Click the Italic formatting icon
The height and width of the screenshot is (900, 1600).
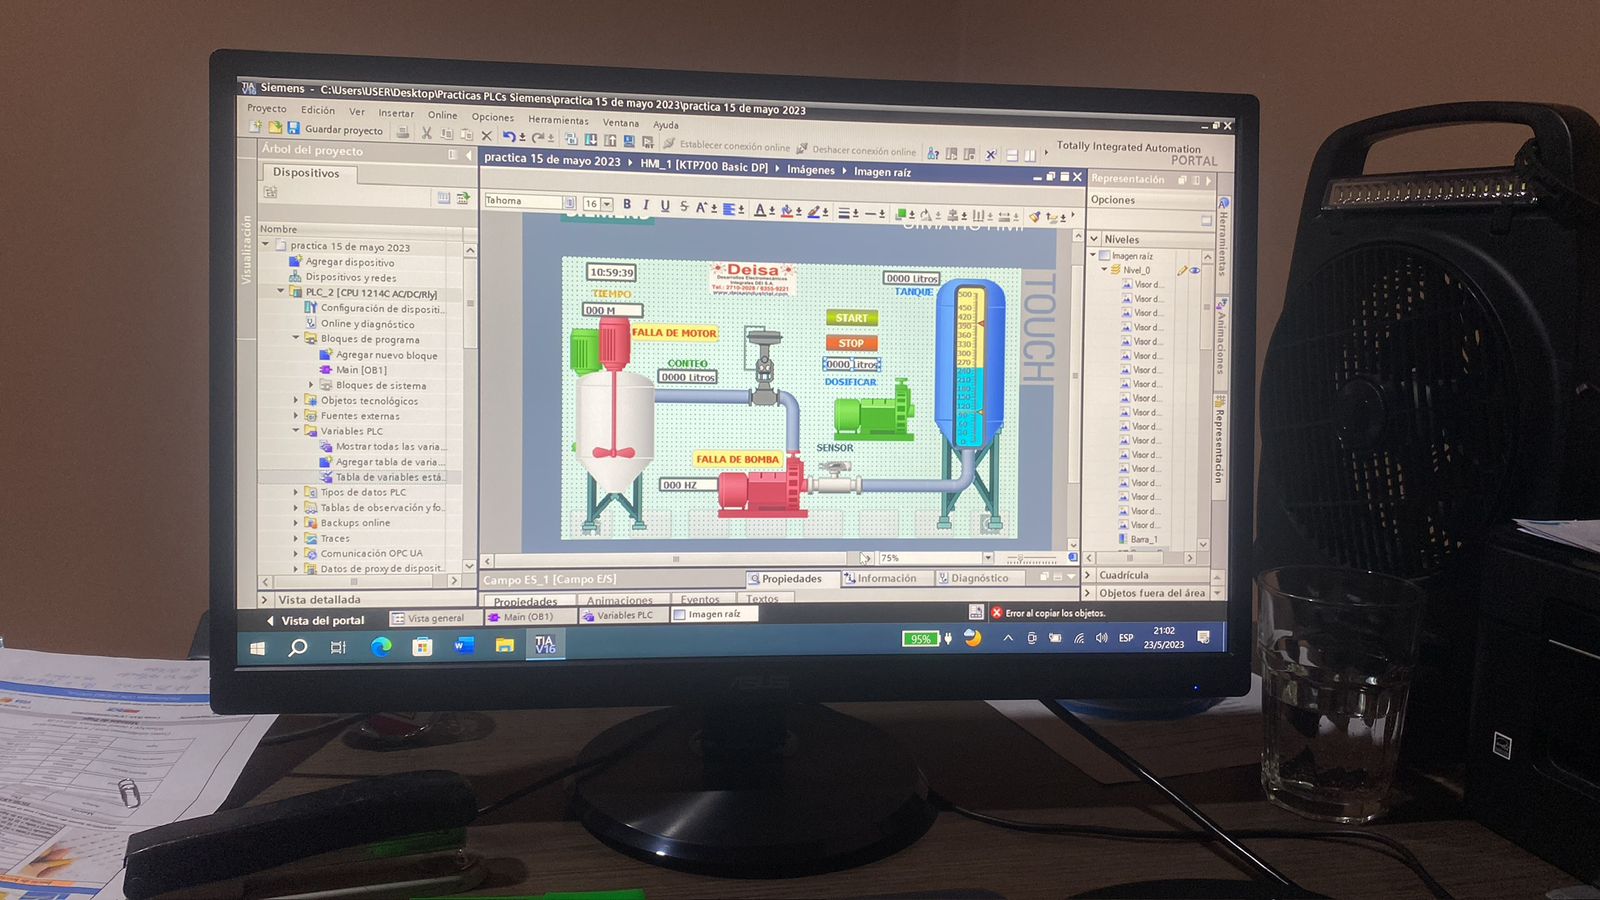(x=646, y=205)
